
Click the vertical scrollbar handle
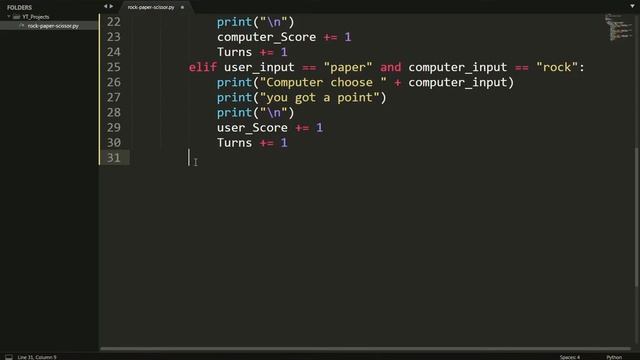[x=637, y=216]
